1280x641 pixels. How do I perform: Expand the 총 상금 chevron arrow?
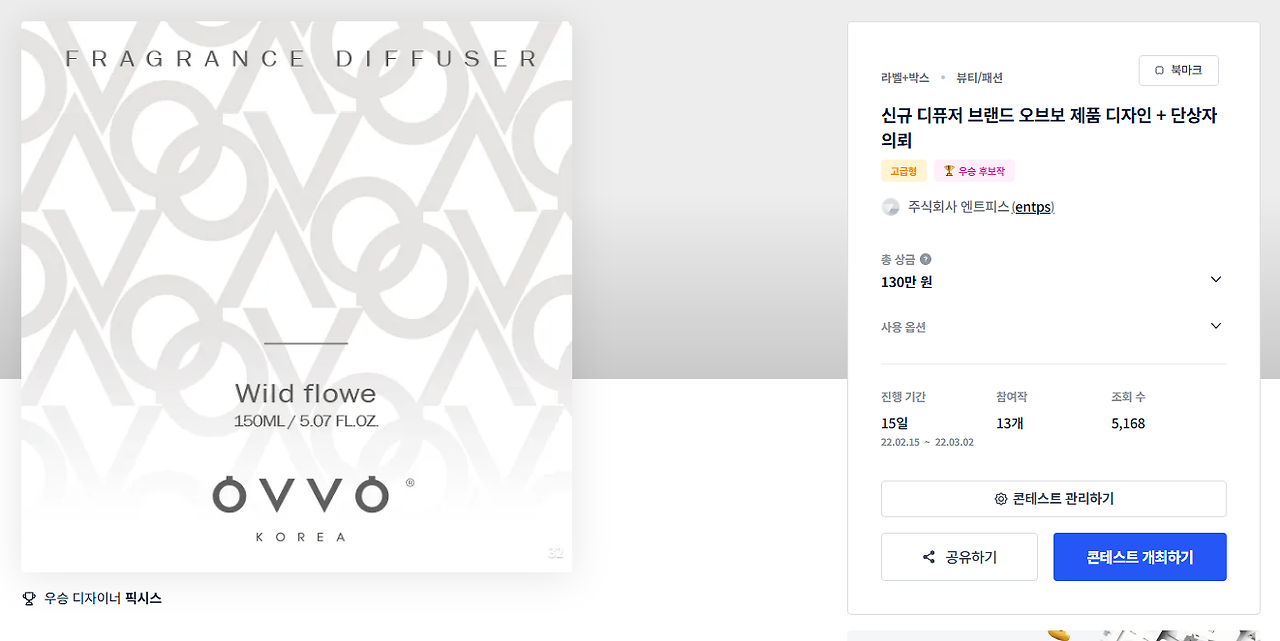pos(1216,279)
